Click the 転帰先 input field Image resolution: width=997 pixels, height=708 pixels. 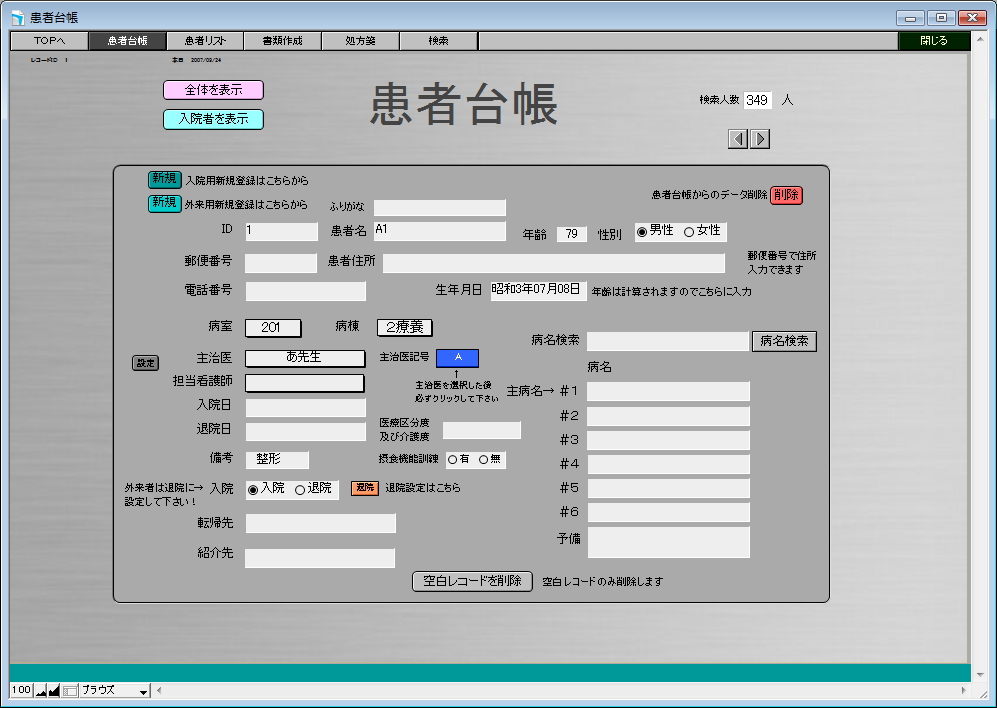[x=320, y=524]
